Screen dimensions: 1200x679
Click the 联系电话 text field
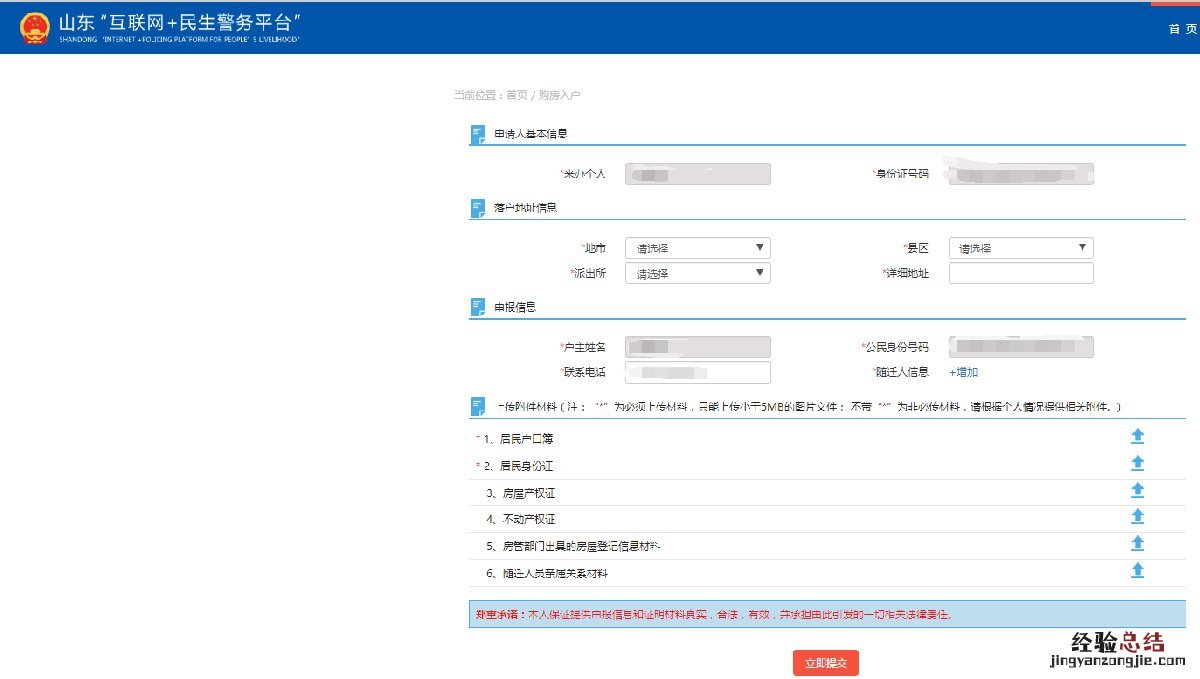tap(697, 372)
